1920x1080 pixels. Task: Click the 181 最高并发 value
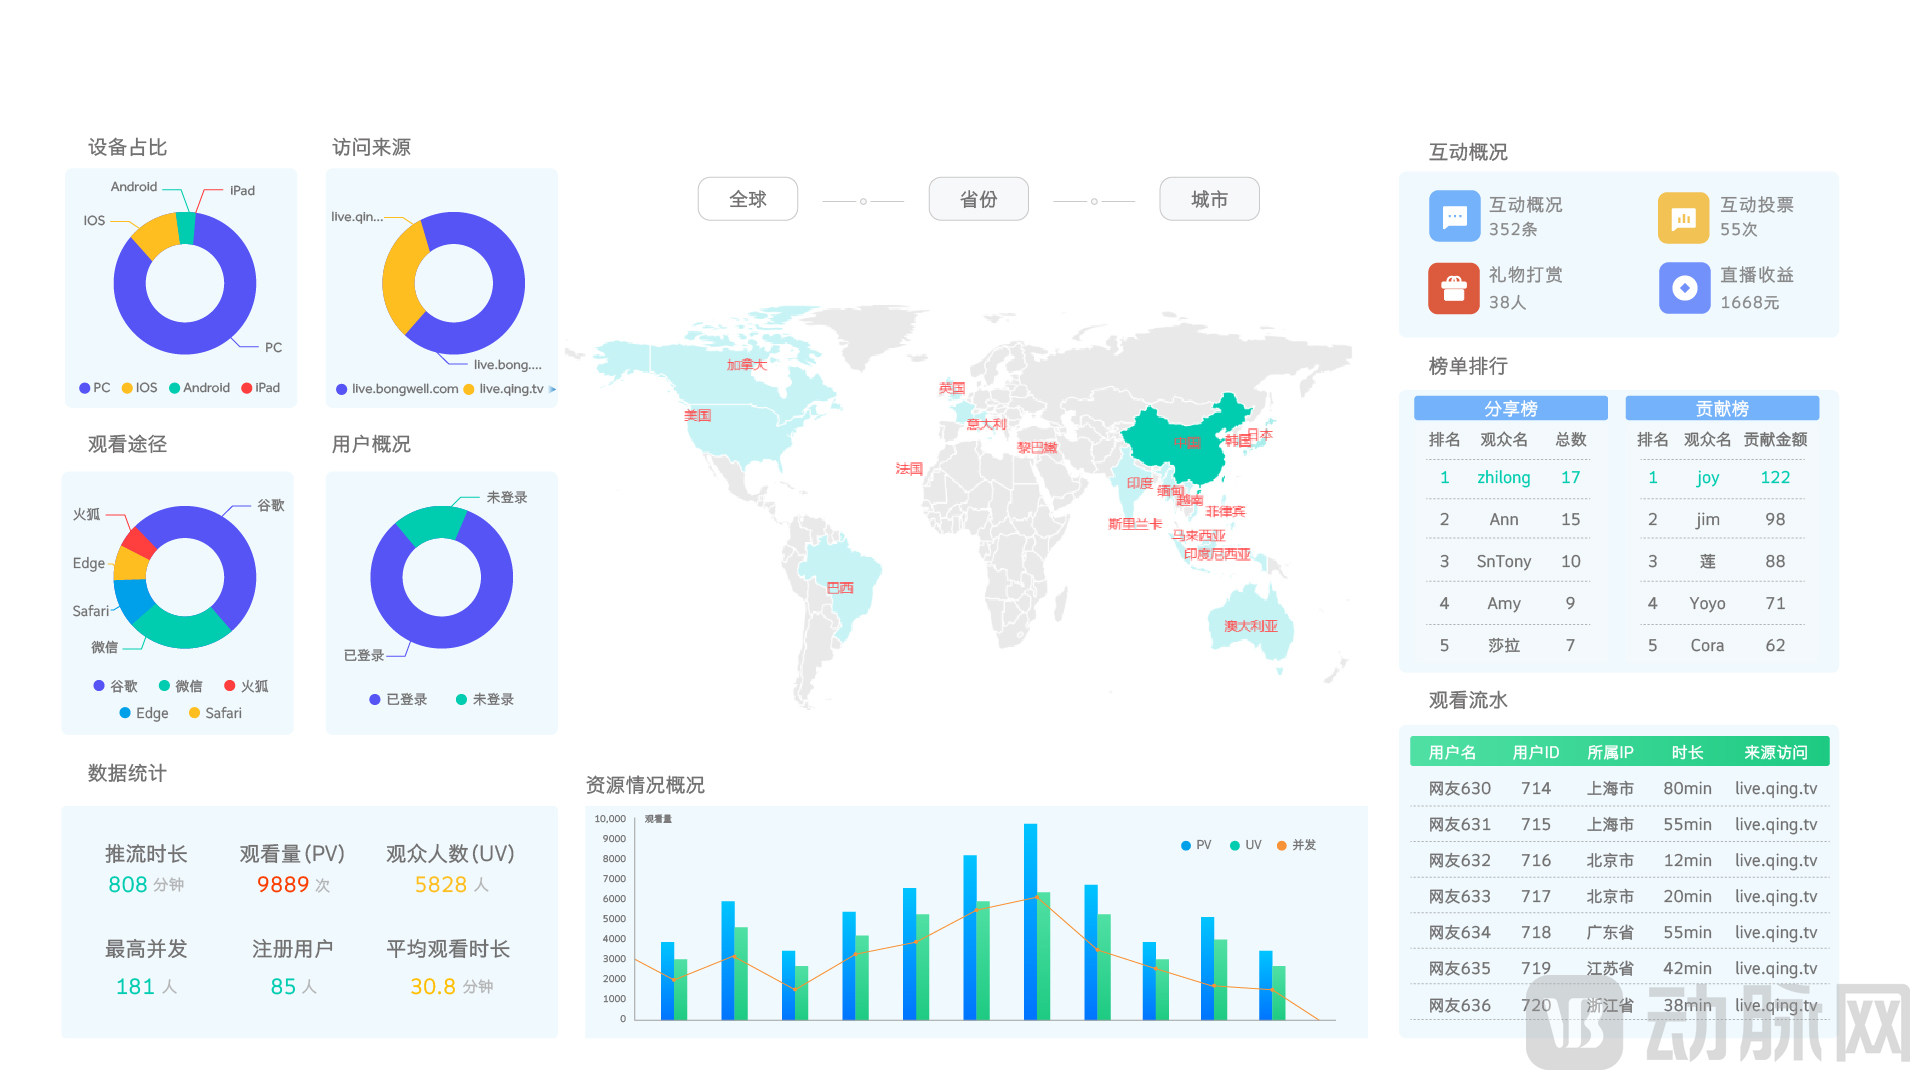135,986
